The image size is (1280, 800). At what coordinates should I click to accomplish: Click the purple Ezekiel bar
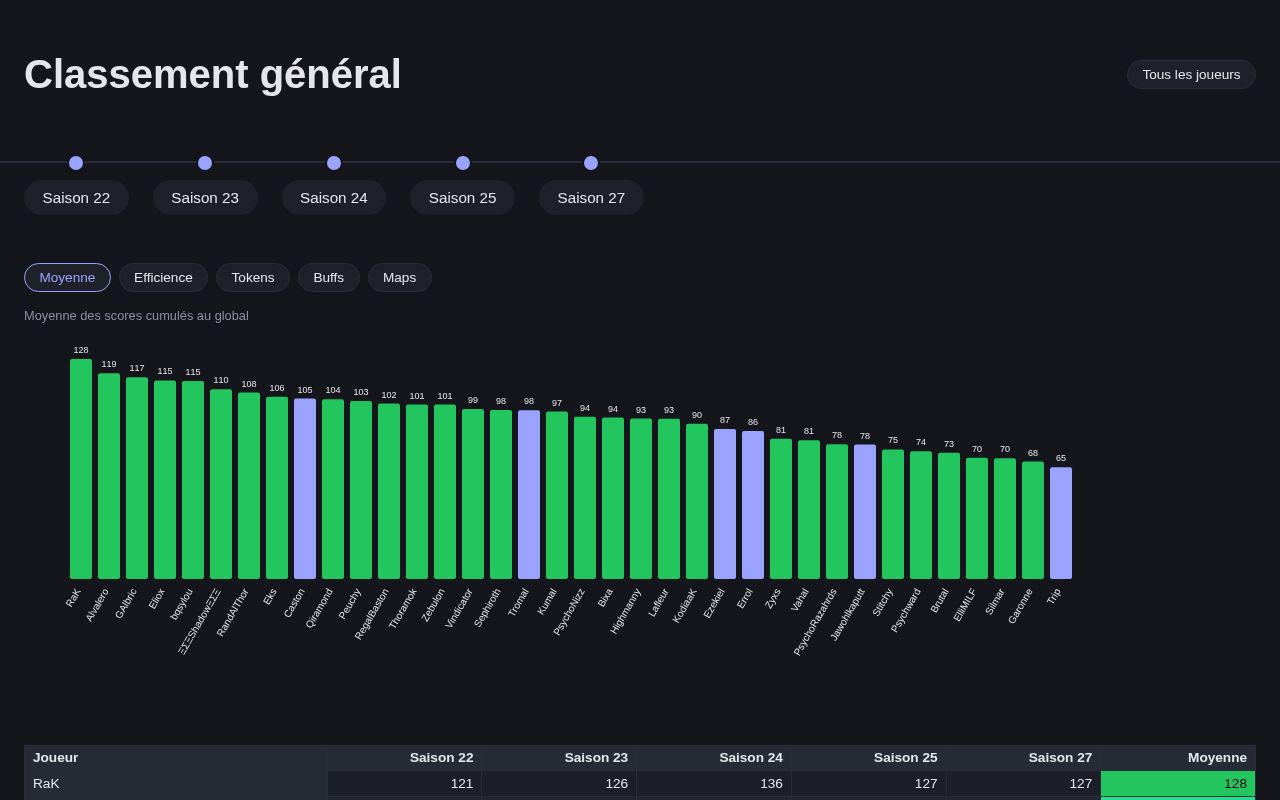click(725, 504)
